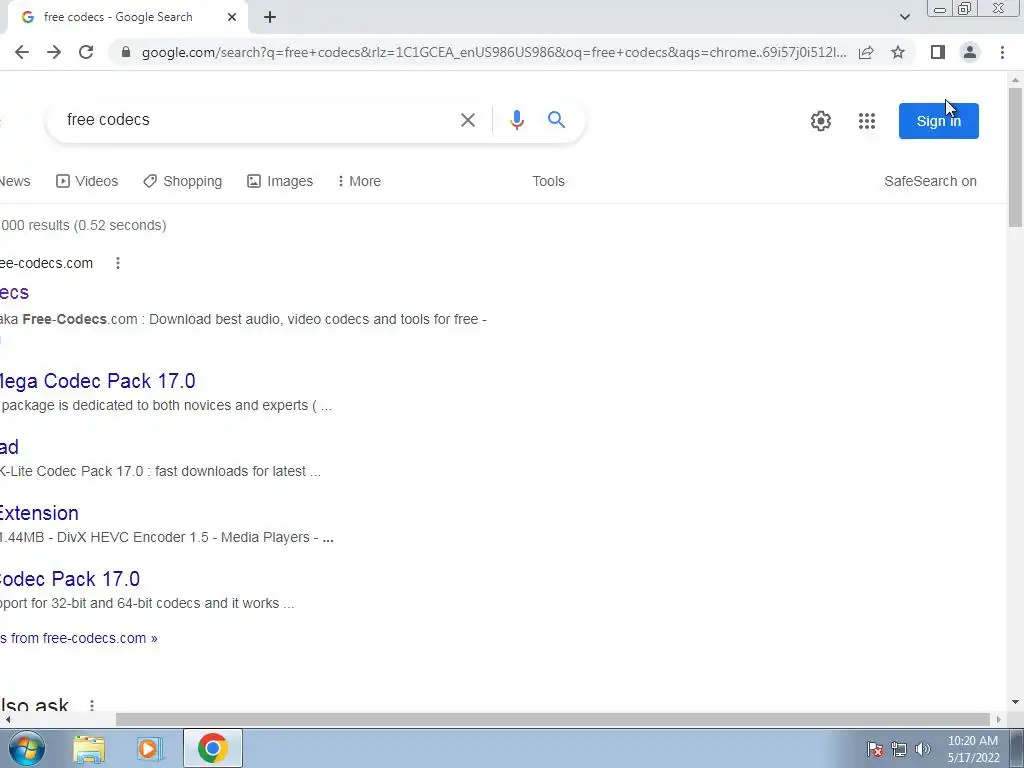Screen dimensions: 1024x768
Task: Go back to the previous page
Action: pyautogui.click(x=22, y=52)
